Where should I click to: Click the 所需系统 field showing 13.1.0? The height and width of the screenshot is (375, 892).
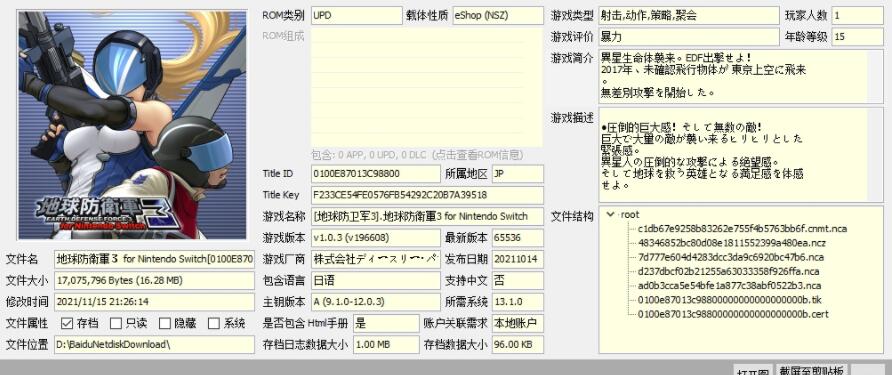click(x=518, y=302)
